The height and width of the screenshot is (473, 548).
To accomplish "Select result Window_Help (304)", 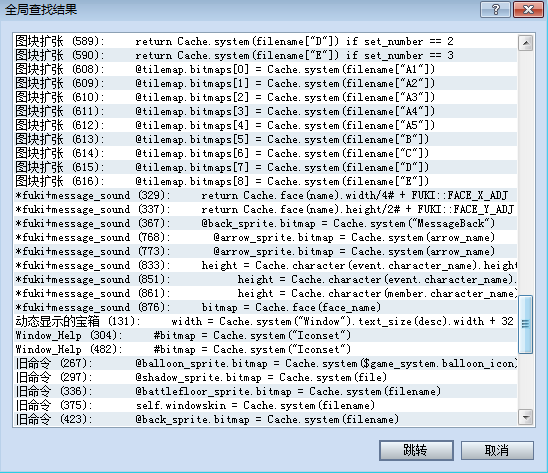I will 266,335.
